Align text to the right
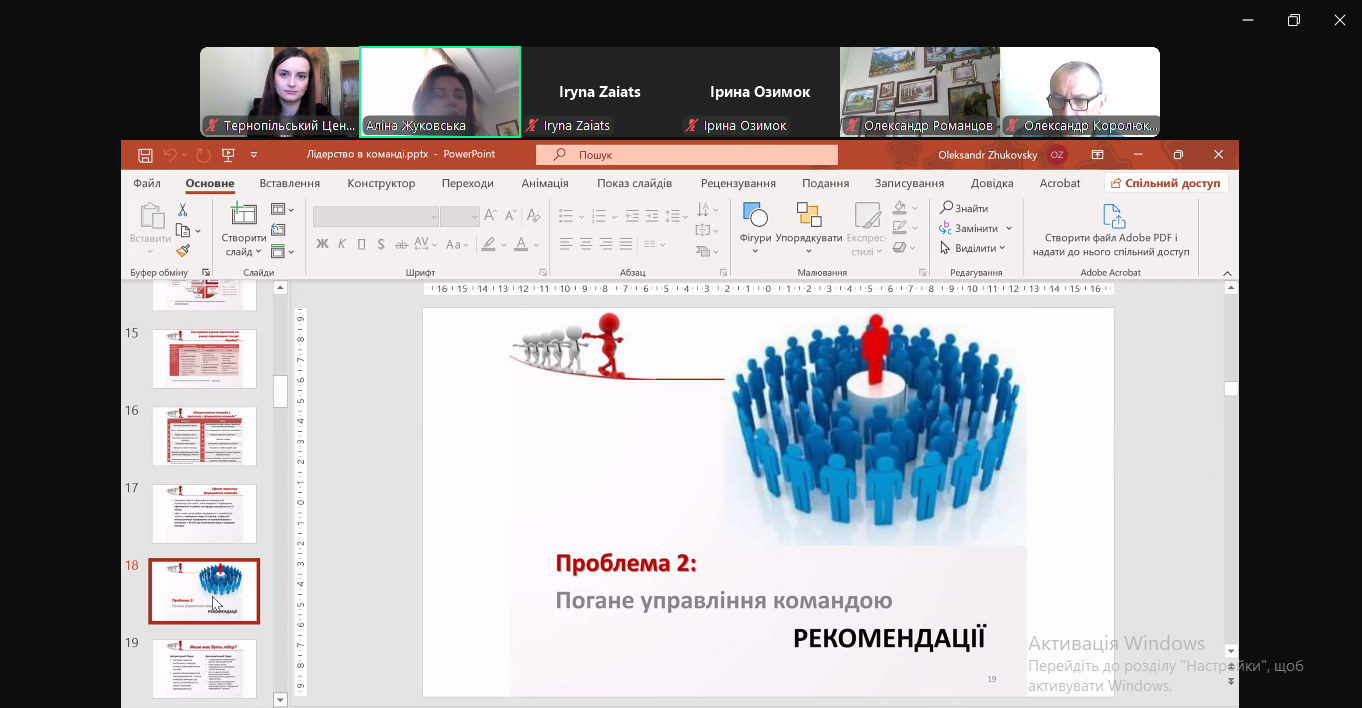The image size is (1362, 708). [x=606, y=244]
